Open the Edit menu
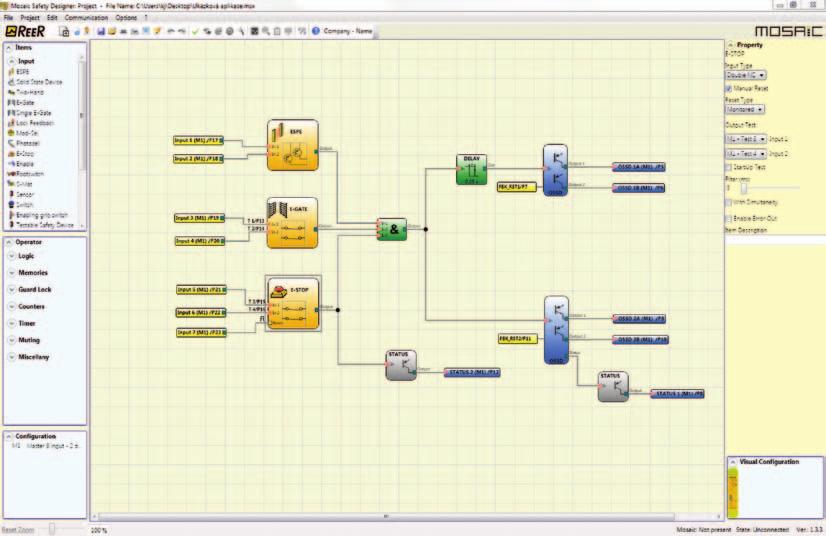The width and height of the screenshot is (826, 536). [52, 17]
